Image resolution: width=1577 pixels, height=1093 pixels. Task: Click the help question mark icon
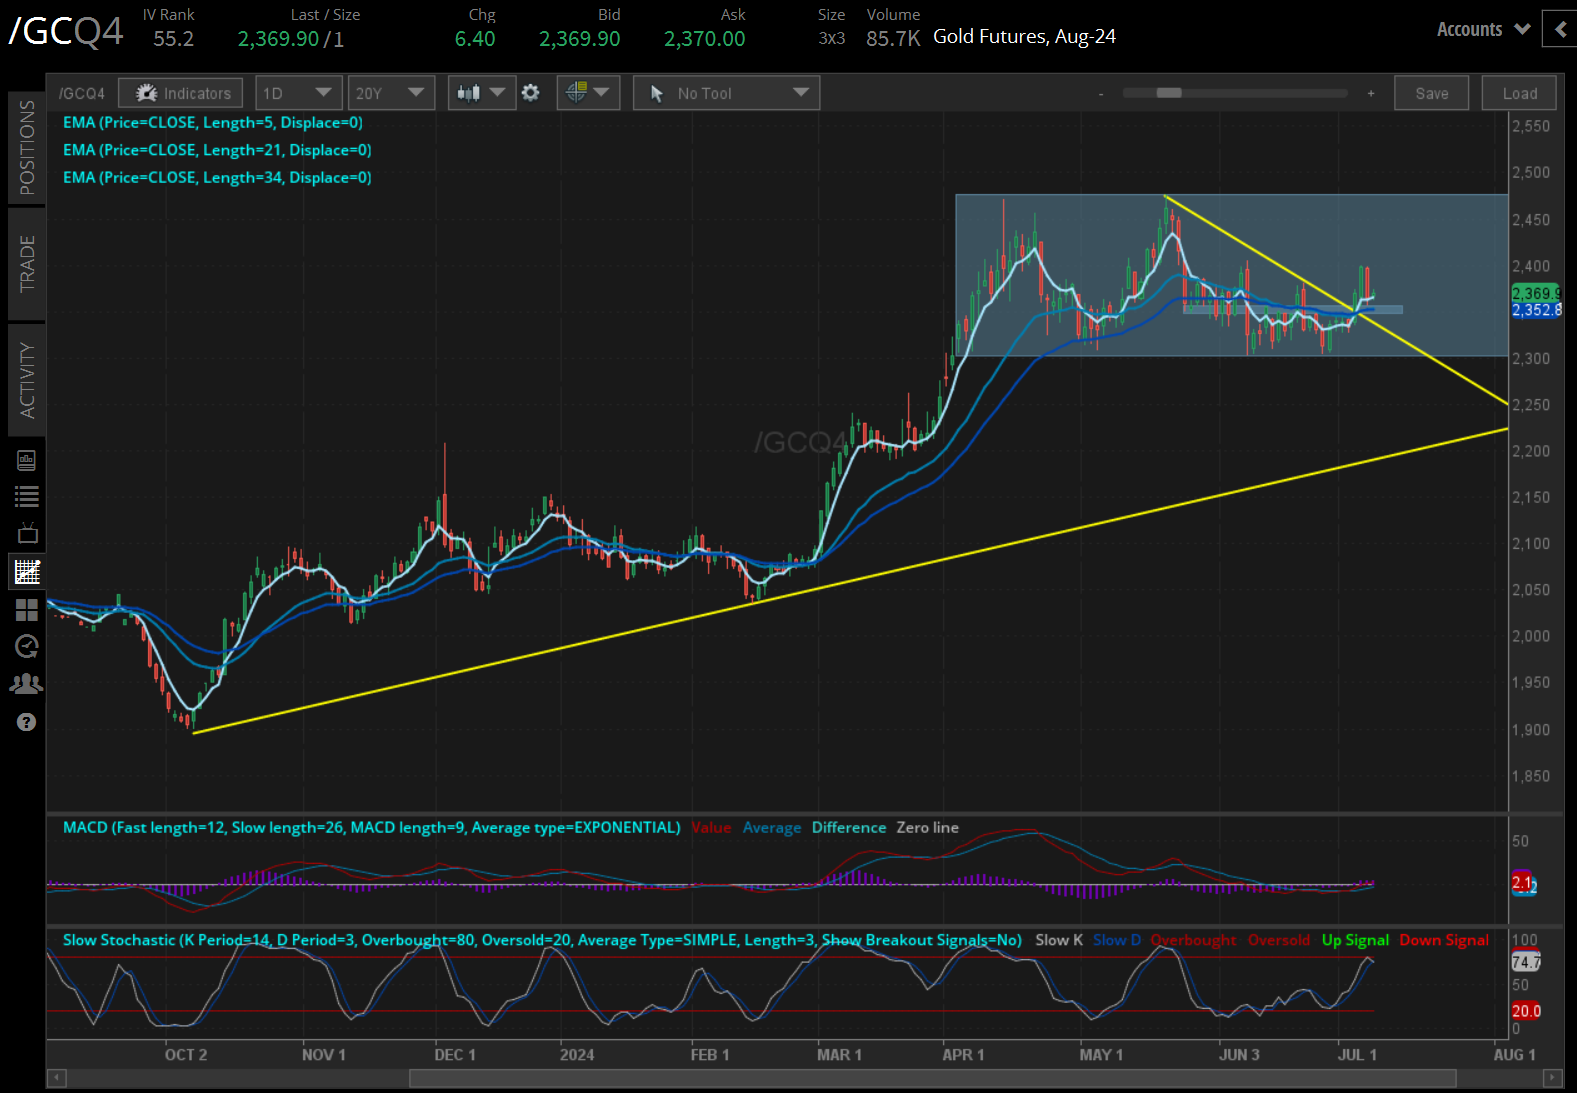pos(27,722)
